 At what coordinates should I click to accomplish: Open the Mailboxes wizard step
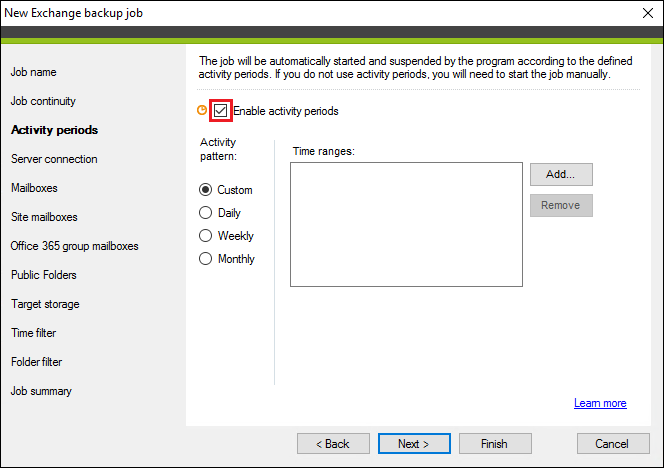point(34,188)
